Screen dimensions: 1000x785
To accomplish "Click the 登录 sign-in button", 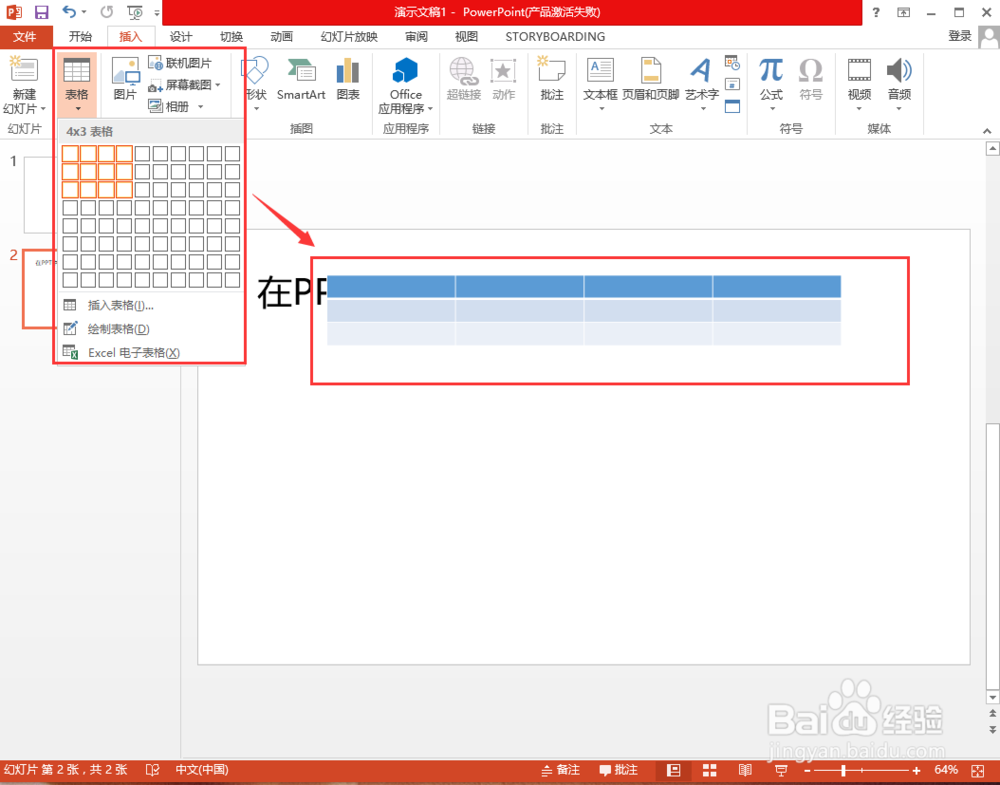I will click(x=959, y=36).
